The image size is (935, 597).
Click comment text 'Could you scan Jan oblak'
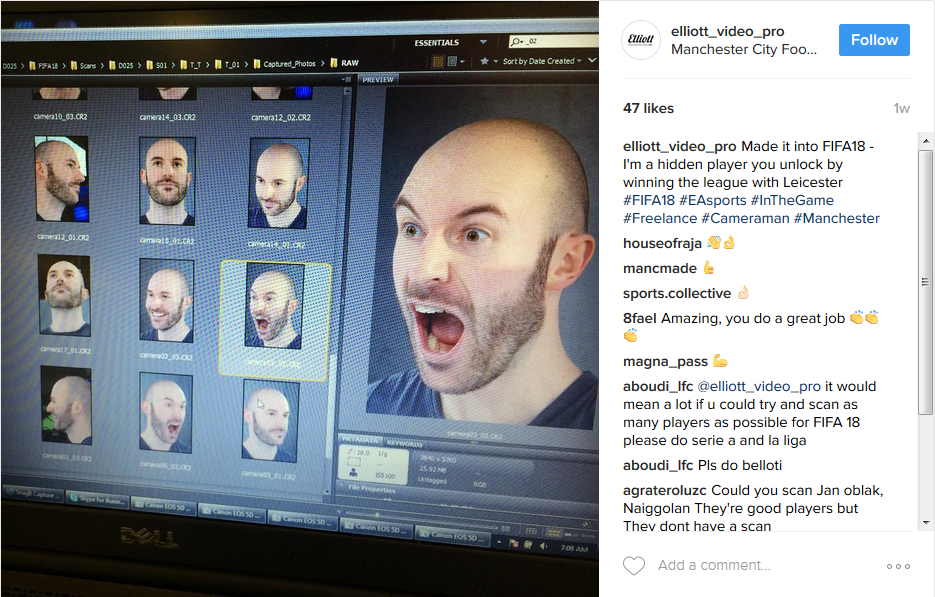coord(797,490)
